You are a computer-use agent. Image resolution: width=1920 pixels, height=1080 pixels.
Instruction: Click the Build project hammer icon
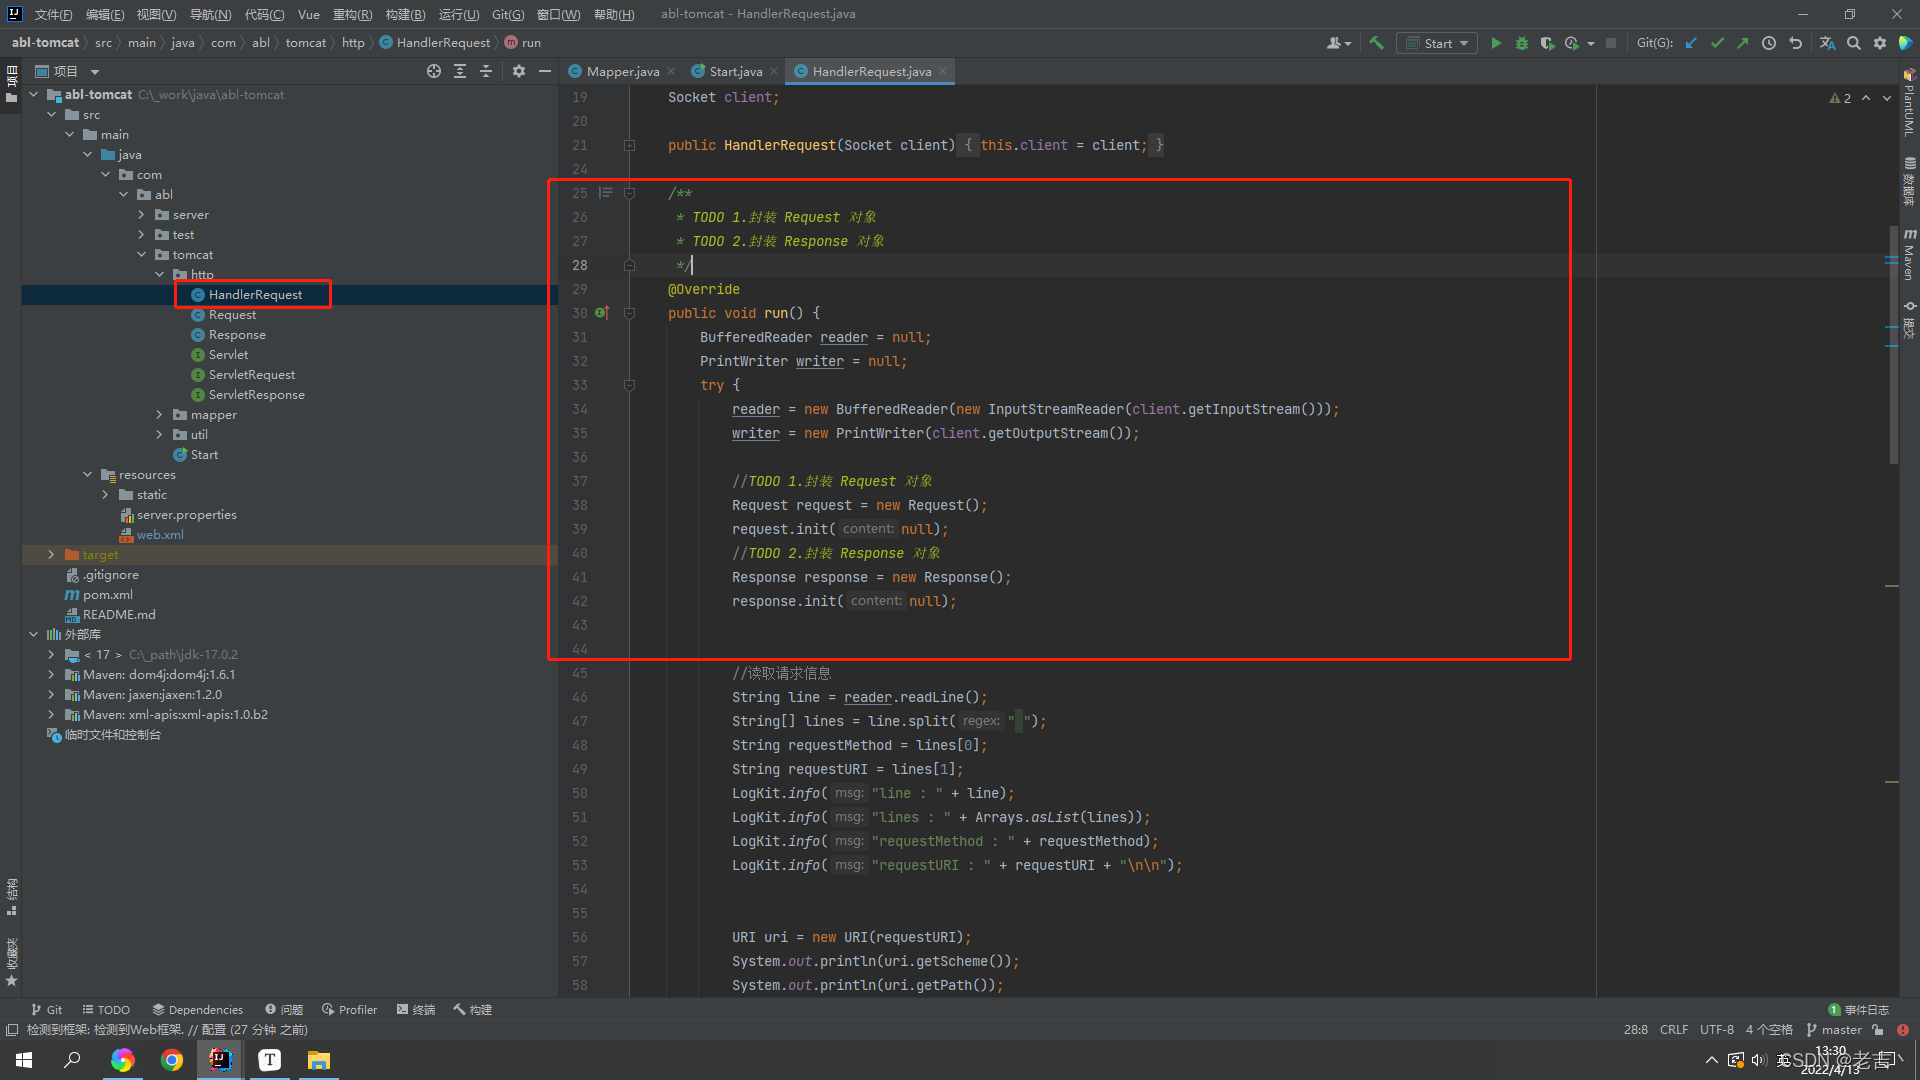(x=1376, y=43)
